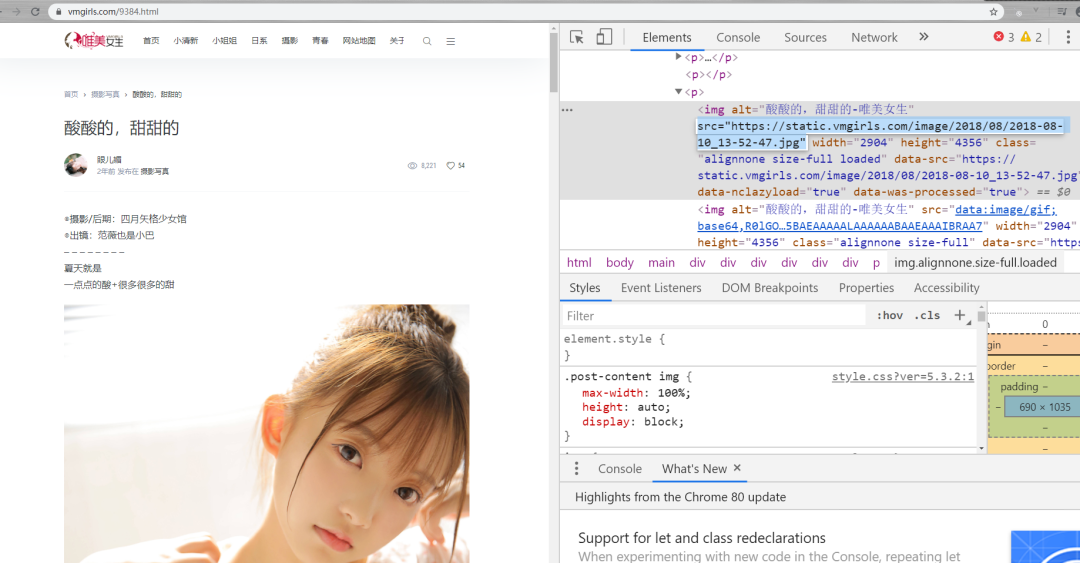Select html in the DOM breadcrumb
The image size is (1080, 563).
tap(579, 263)
